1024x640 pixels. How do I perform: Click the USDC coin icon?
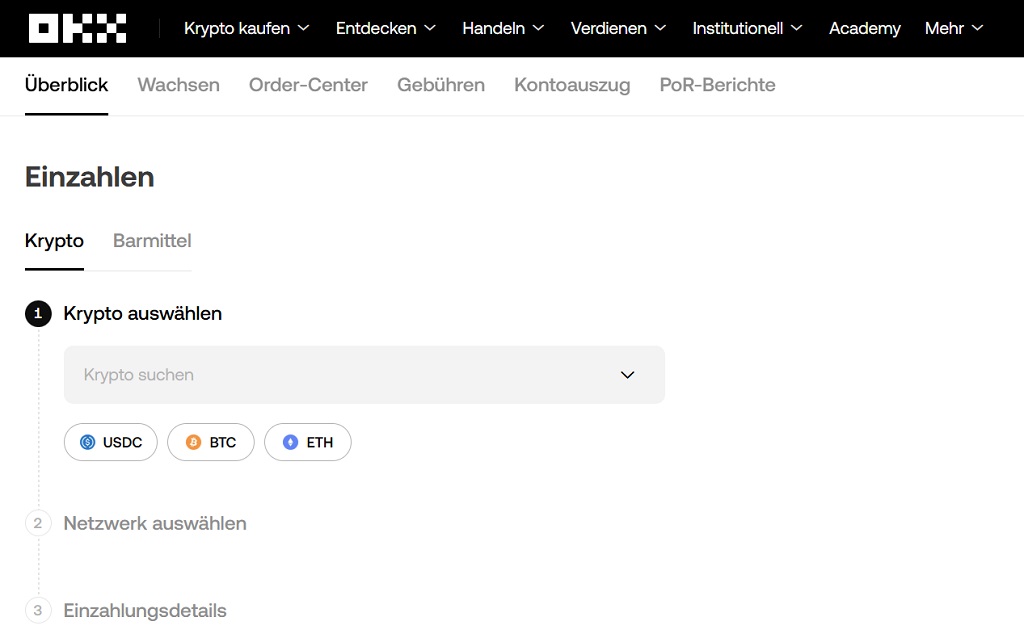(88, 442)
